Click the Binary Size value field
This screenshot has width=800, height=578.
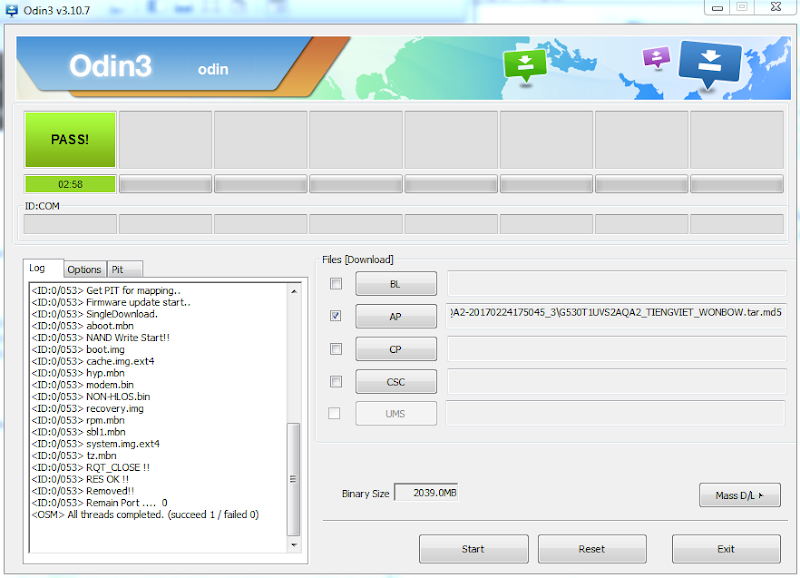[x=427, y=493]
